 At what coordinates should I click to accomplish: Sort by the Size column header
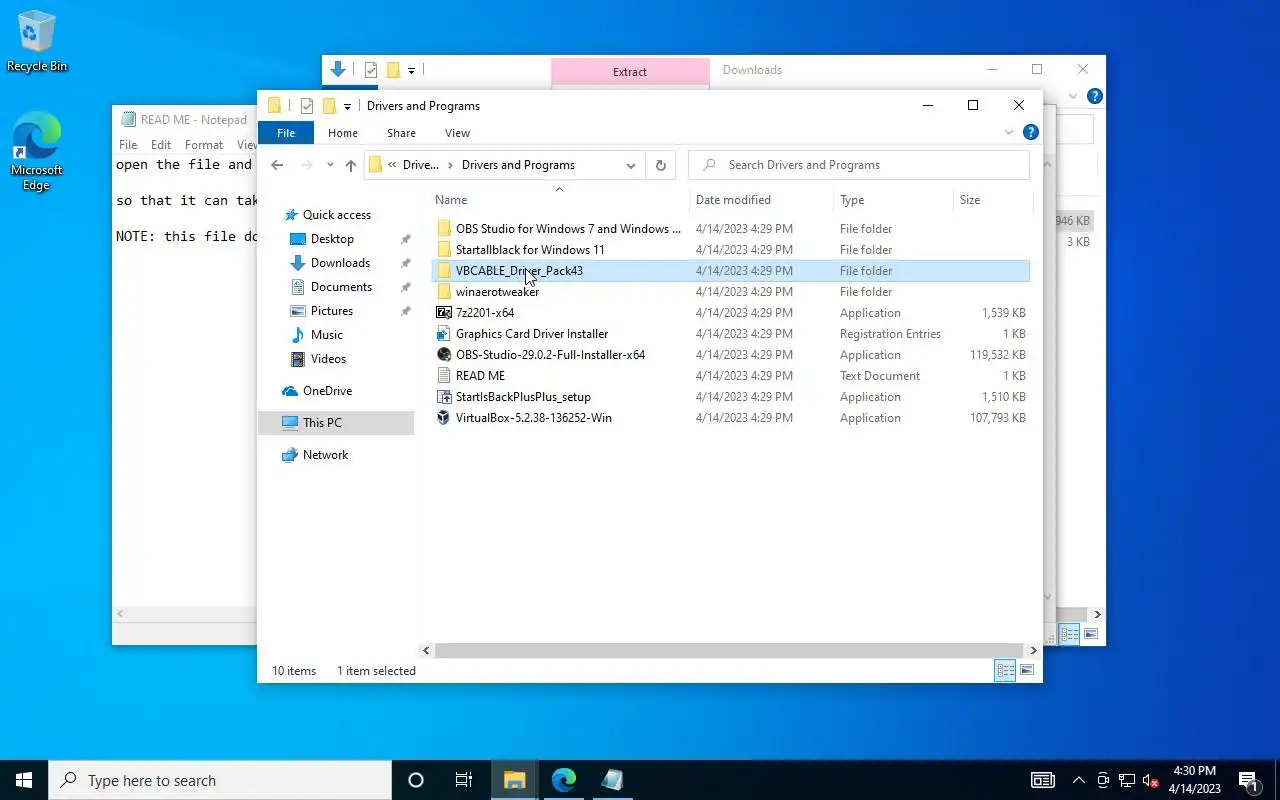coord(991,200)
